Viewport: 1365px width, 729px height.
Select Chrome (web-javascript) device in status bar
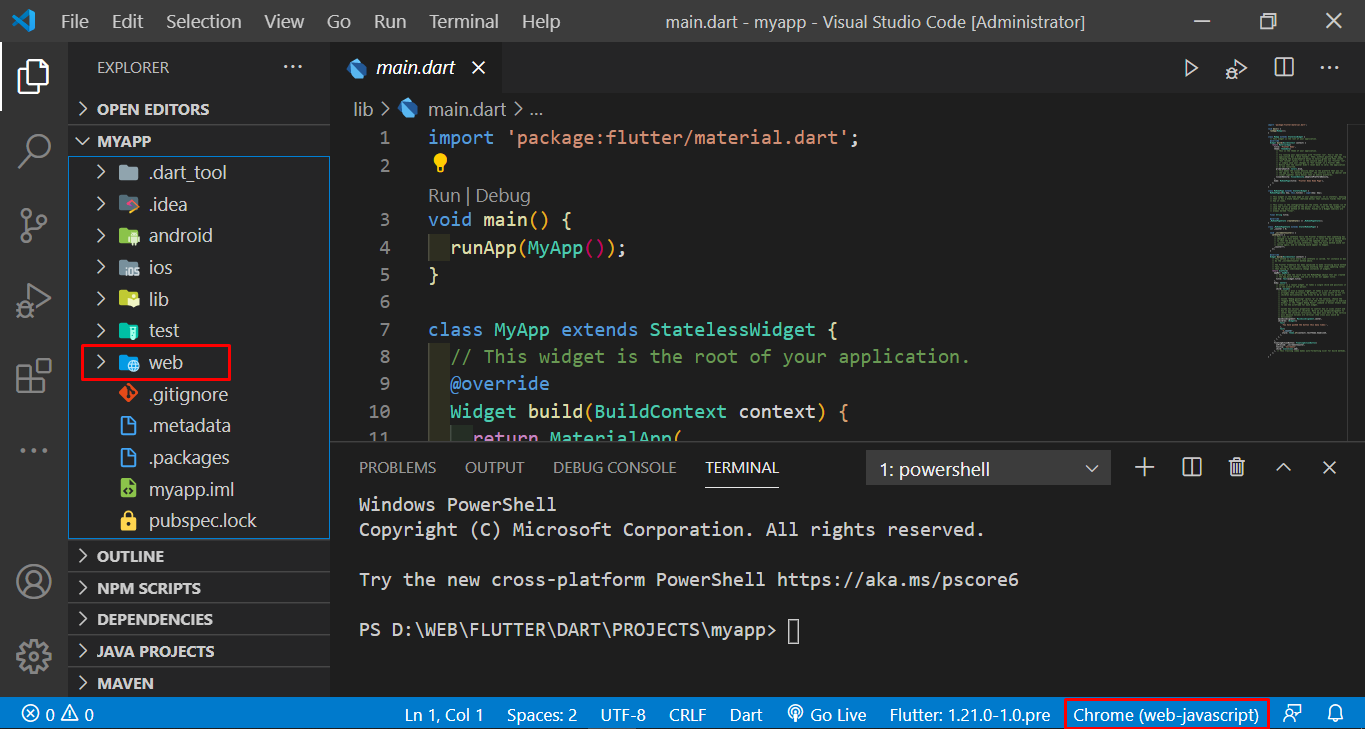1166,715
